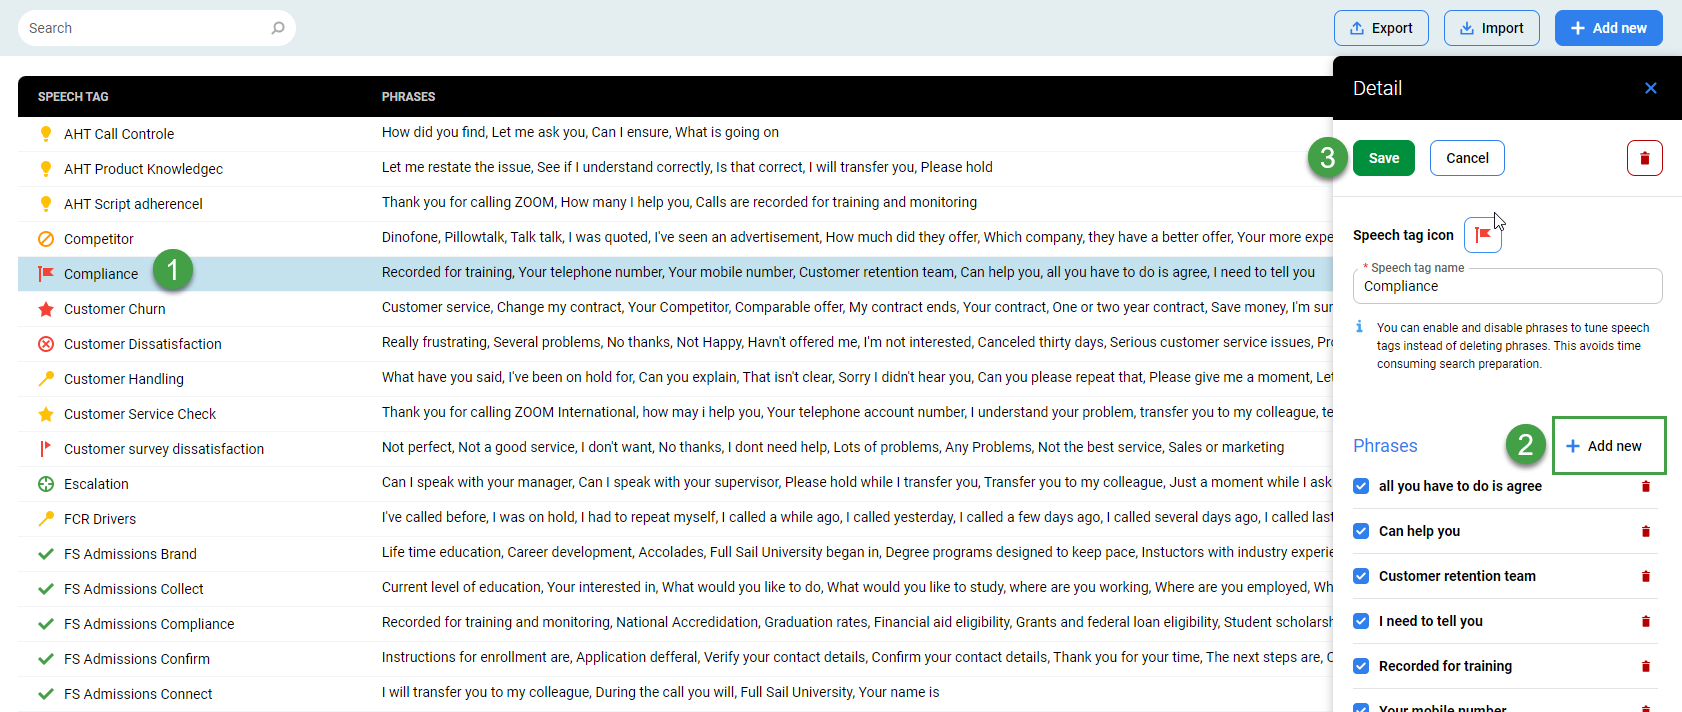Remove the 'Recorded for training' phrase
The height and width of the screenshot is (712, 1682).
click(x=1645, y=666)
